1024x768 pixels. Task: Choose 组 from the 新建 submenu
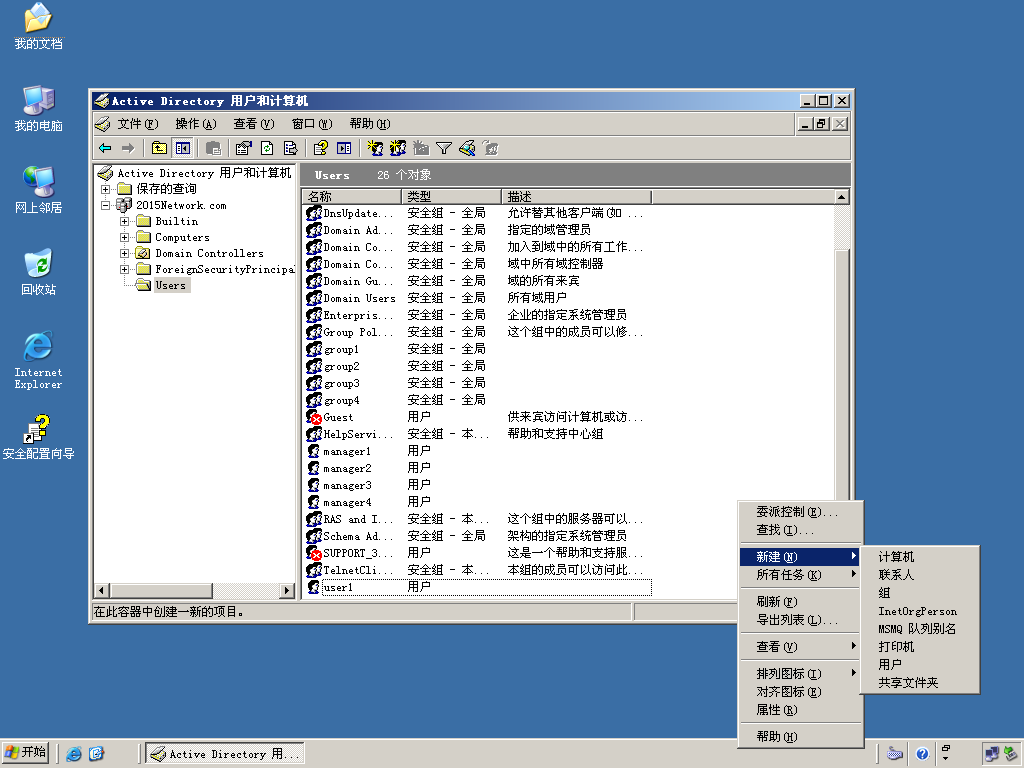920,593
